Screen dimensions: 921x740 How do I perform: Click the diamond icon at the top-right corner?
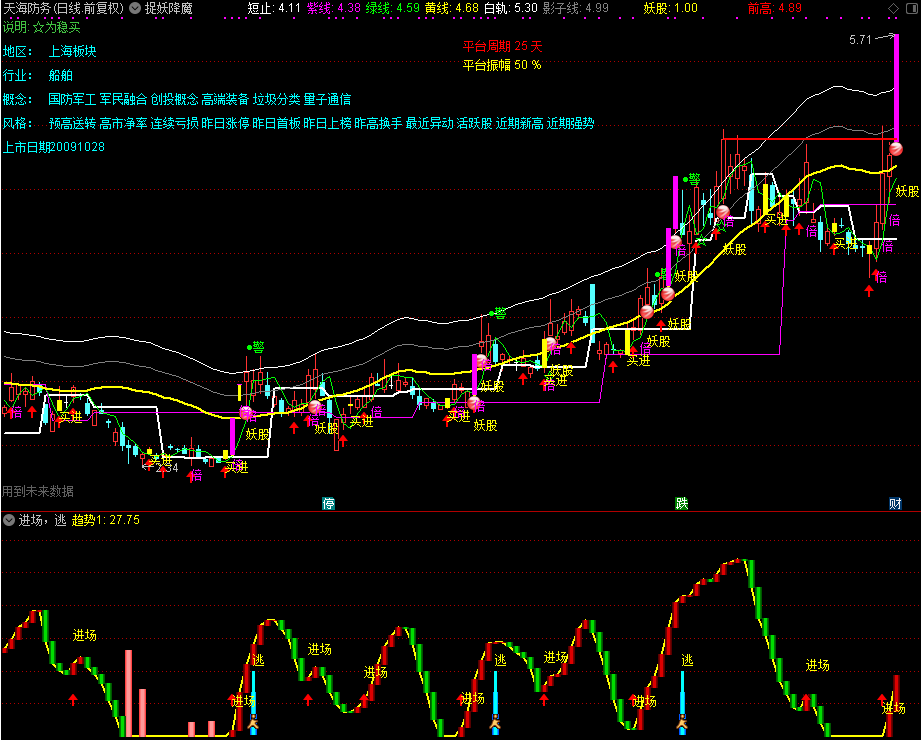[x=893, y=8]
